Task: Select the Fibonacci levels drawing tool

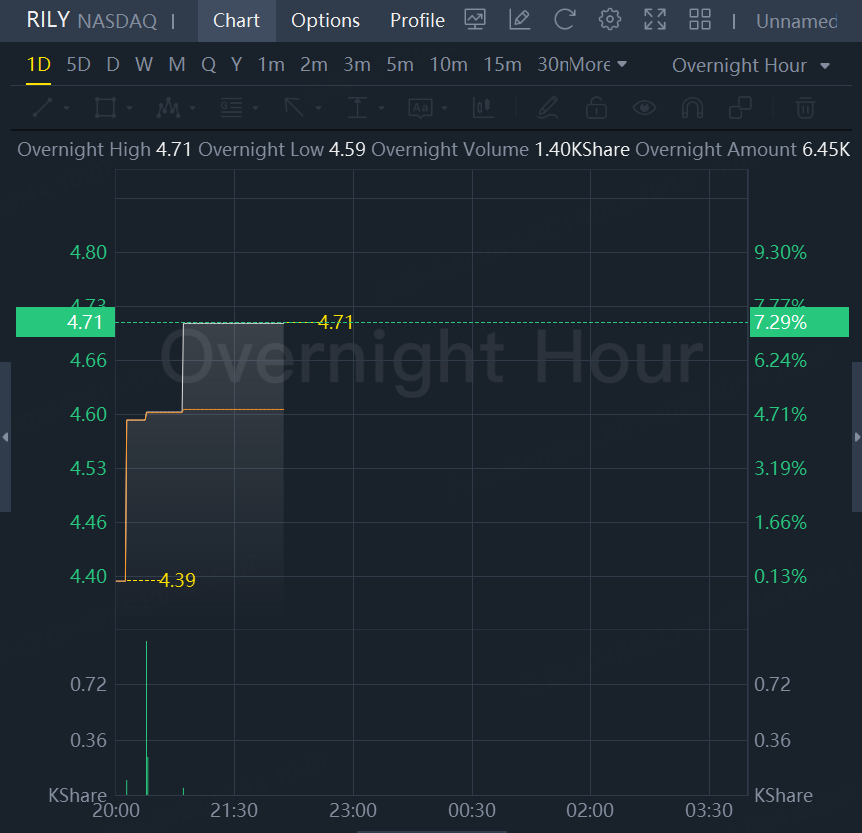Action: pos(231,108)
